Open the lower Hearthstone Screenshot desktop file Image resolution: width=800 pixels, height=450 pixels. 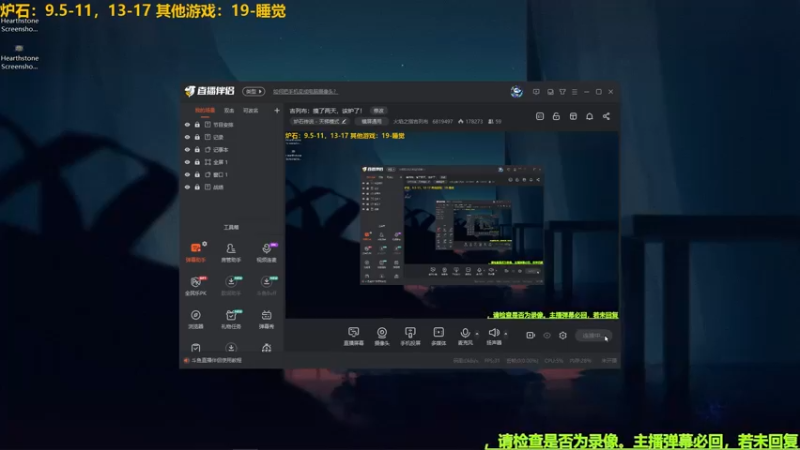tap(19, 57)
